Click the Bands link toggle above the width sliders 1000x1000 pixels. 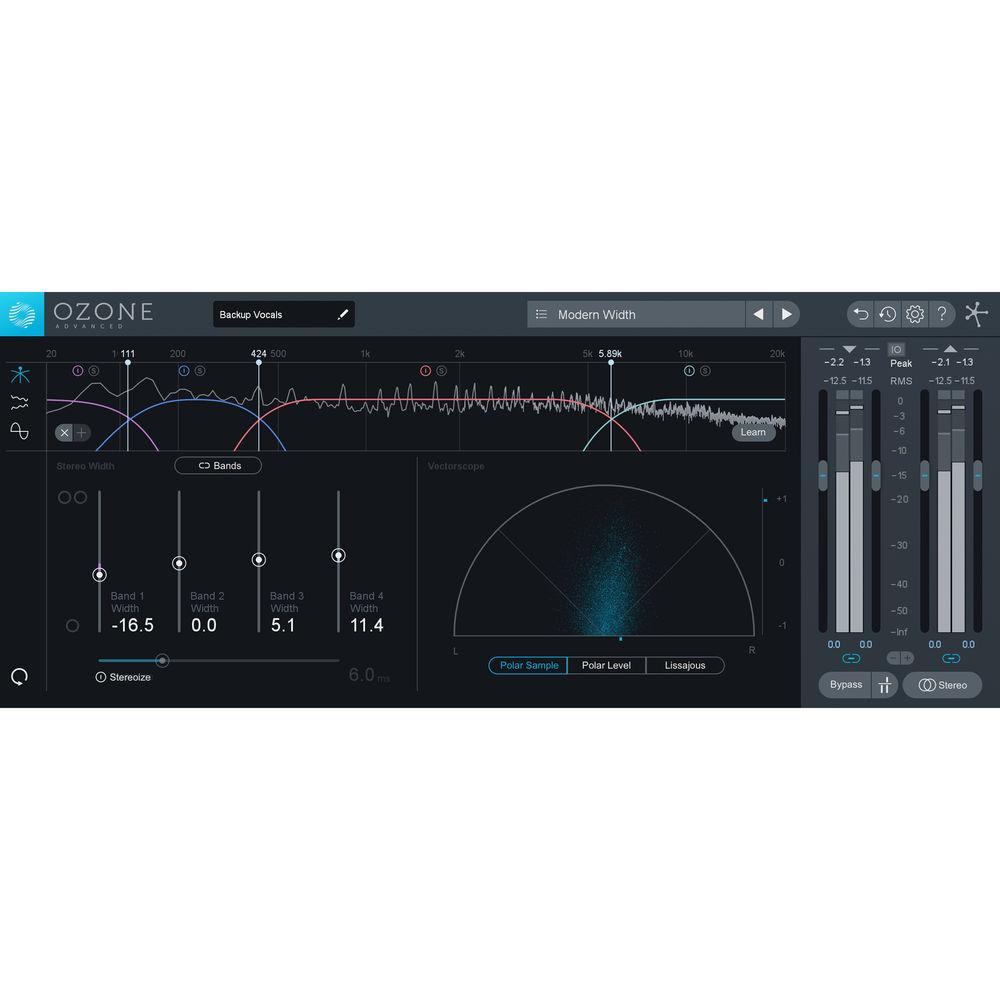217,465
